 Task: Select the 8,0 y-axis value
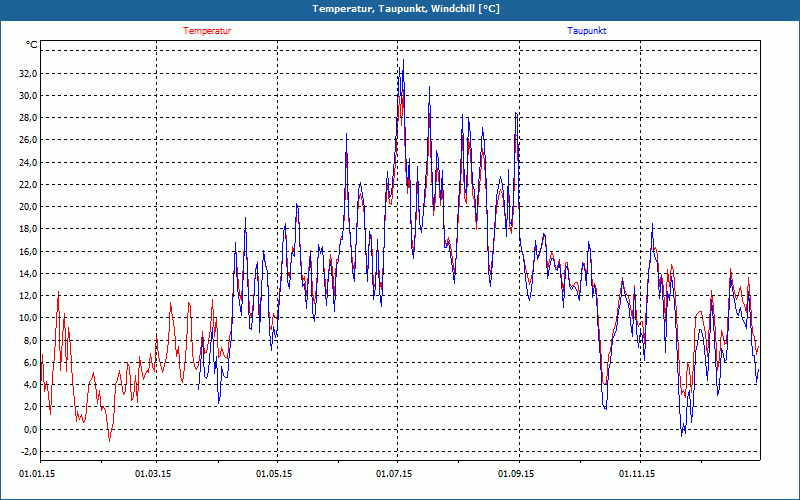[x=30, y=340]
